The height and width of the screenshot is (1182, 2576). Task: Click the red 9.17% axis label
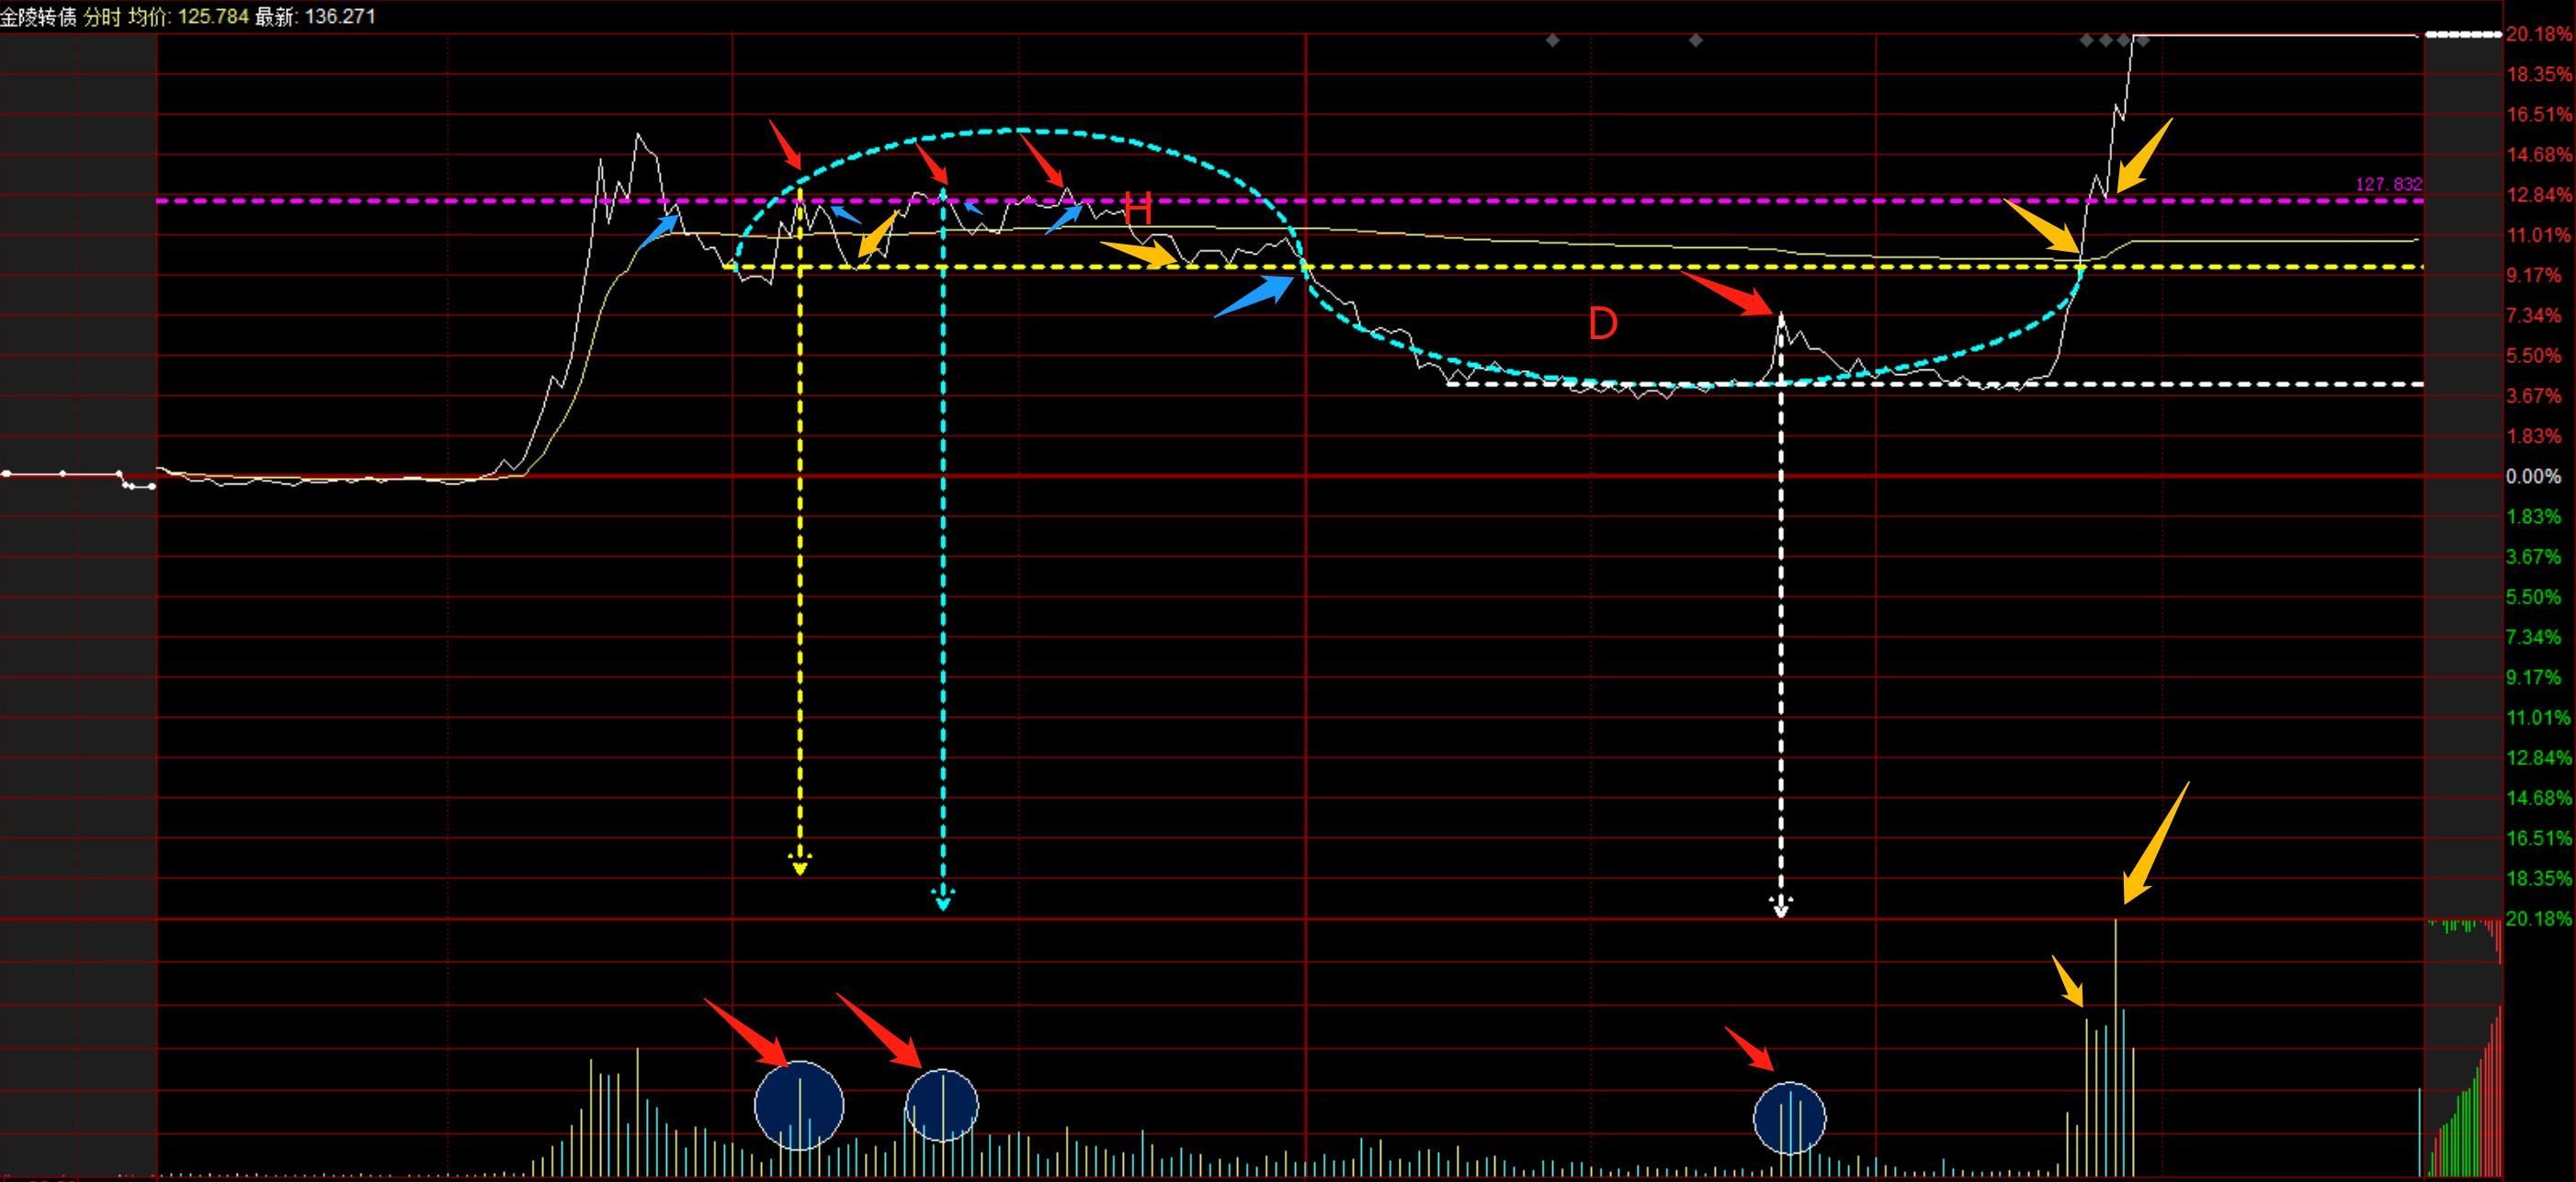point(2534,276)
